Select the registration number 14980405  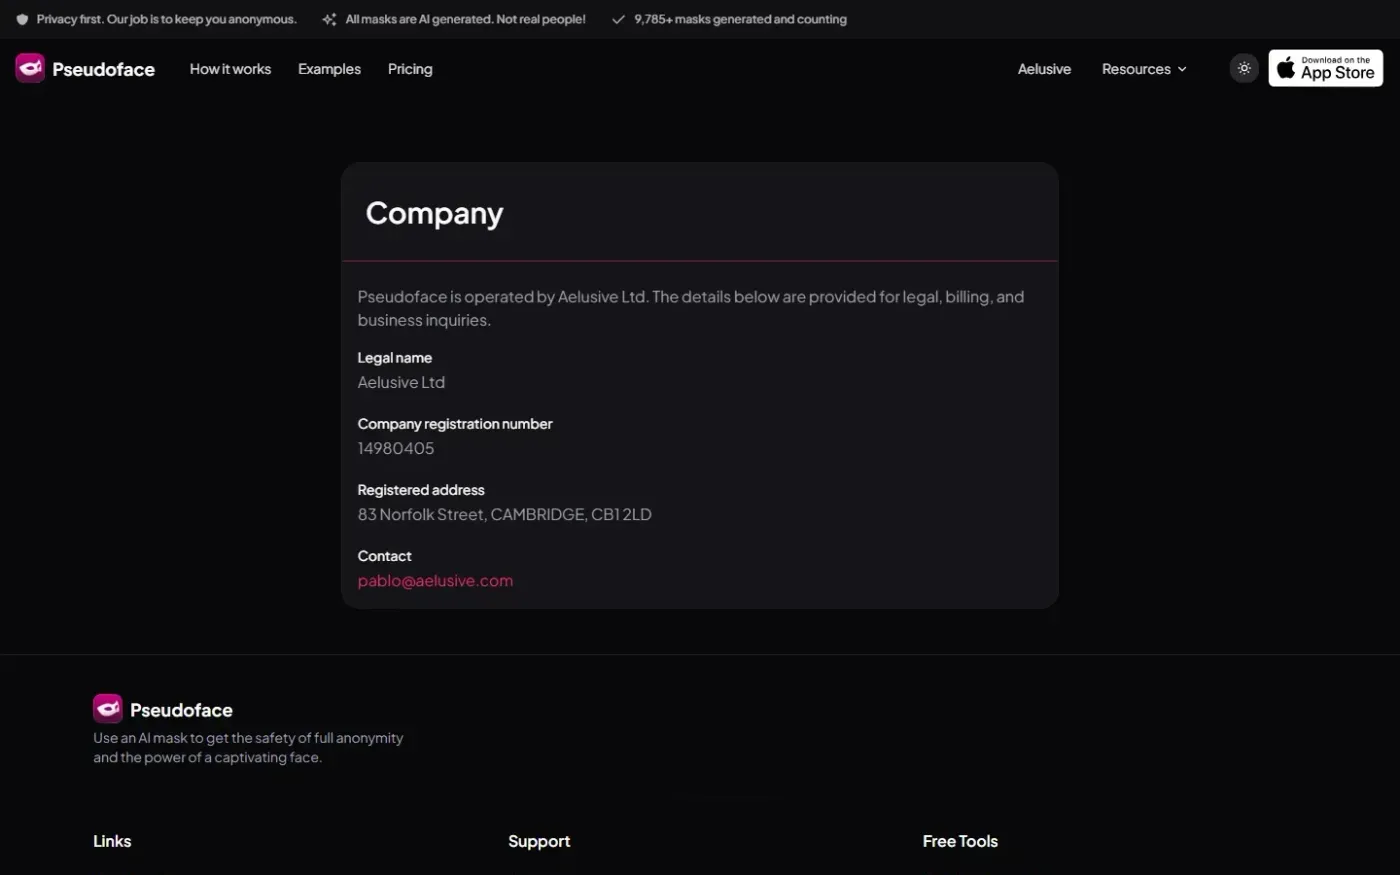click(x=396, y=448)
